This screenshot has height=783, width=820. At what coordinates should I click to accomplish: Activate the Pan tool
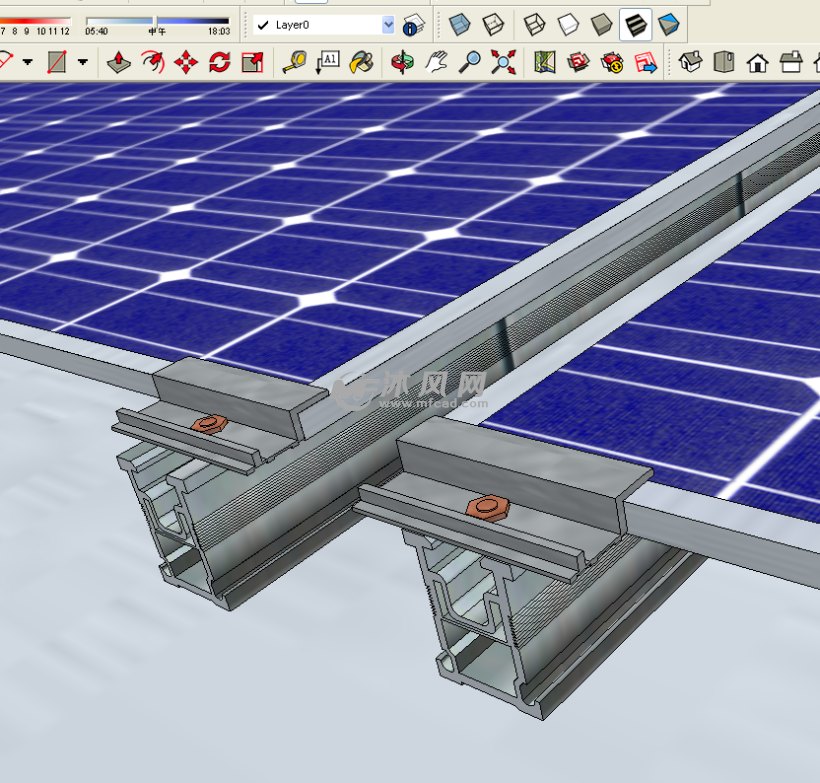[435, 62]
